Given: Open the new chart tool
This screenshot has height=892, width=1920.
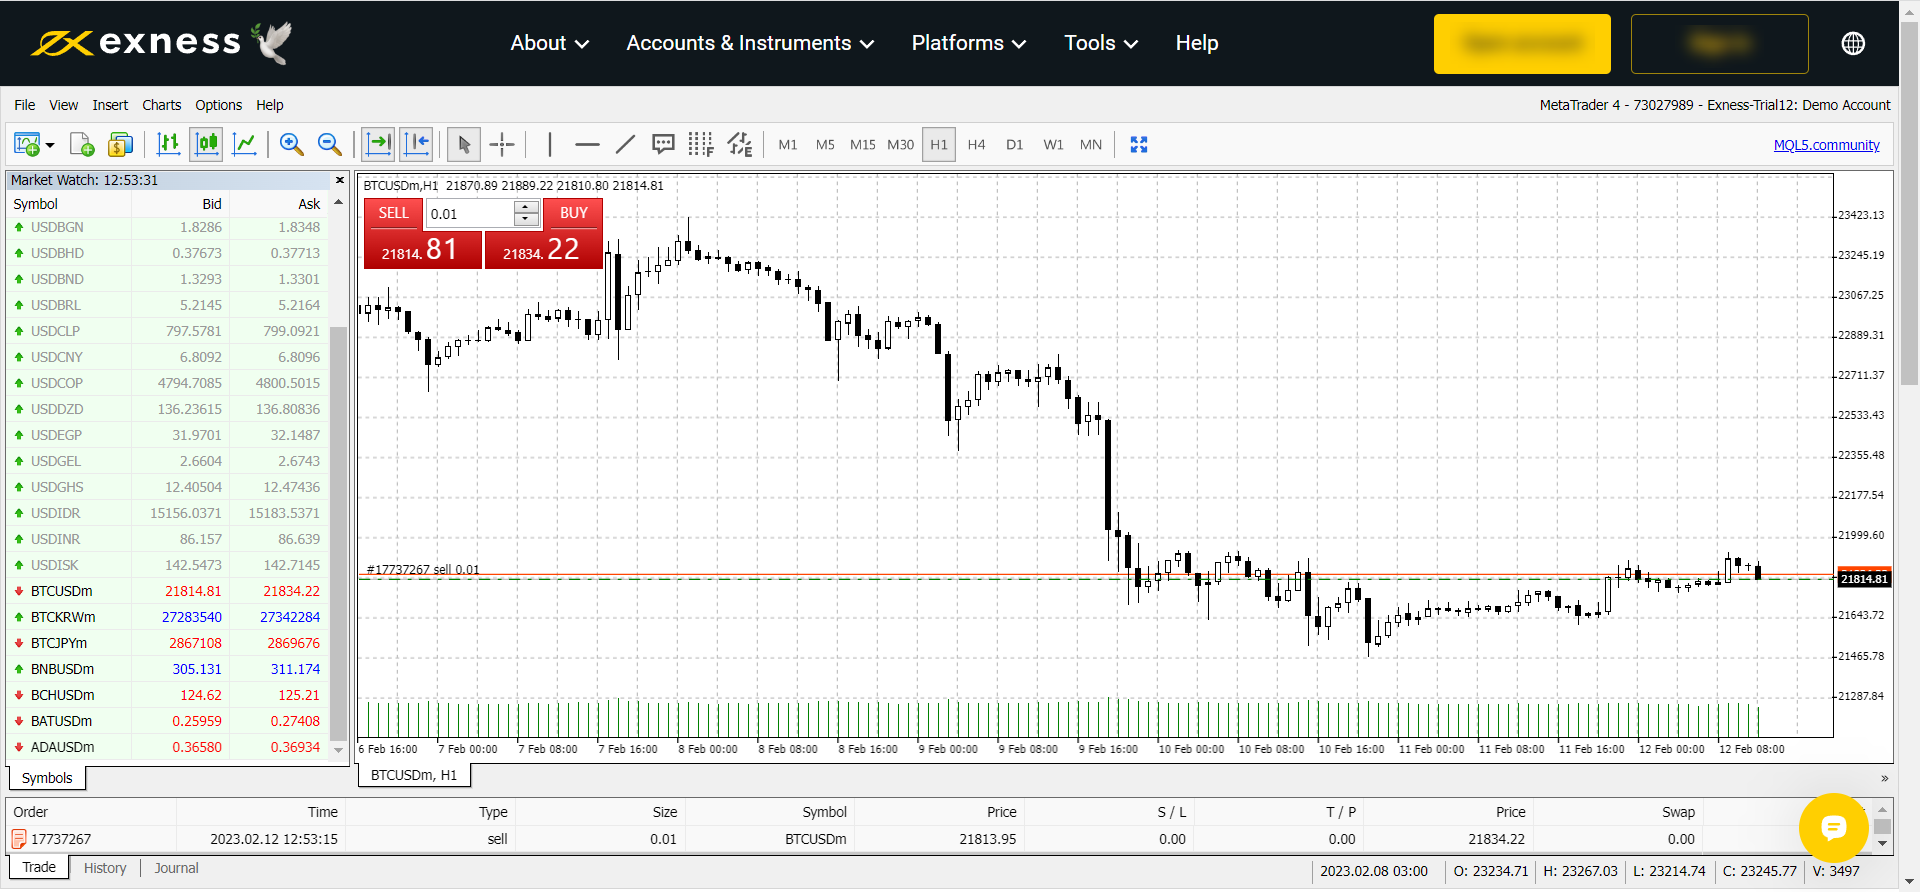Looking at the screenshot, I should (x=27, y=145).
